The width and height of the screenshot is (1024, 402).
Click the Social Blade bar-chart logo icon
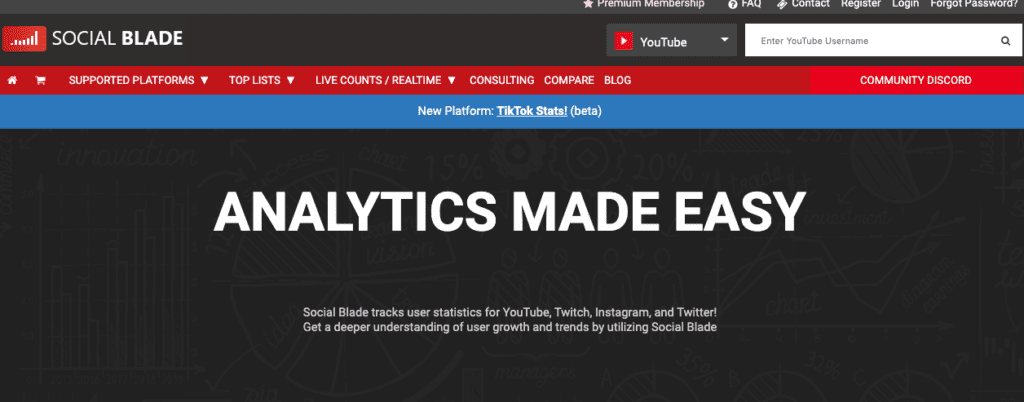pyautogui.click(x=24, y=39)
